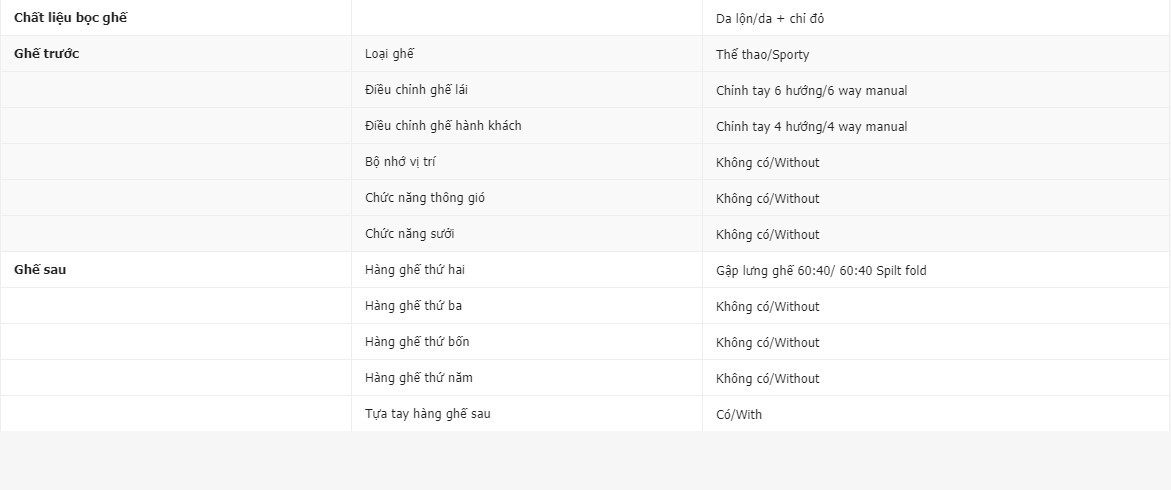Click the "Da lộn/da + chỉ đỏ" value
Viewport: 1171px width, 490px height.
[770, 19]
